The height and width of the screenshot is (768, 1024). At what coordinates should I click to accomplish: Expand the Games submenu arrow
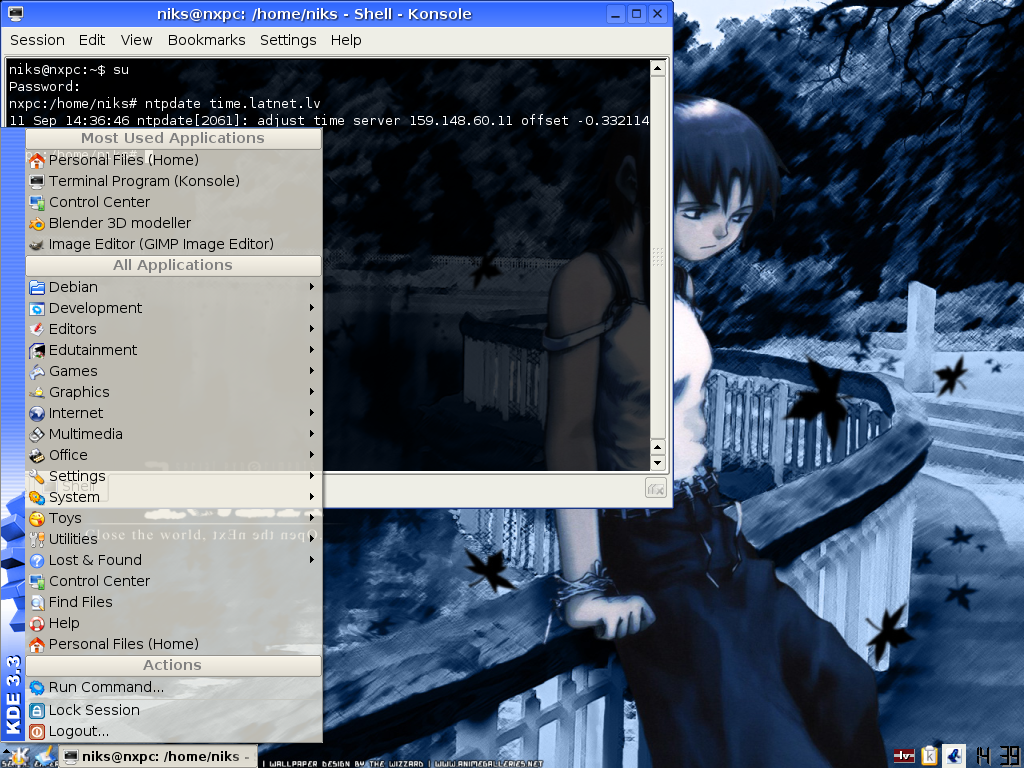click(x=312, y=370)
